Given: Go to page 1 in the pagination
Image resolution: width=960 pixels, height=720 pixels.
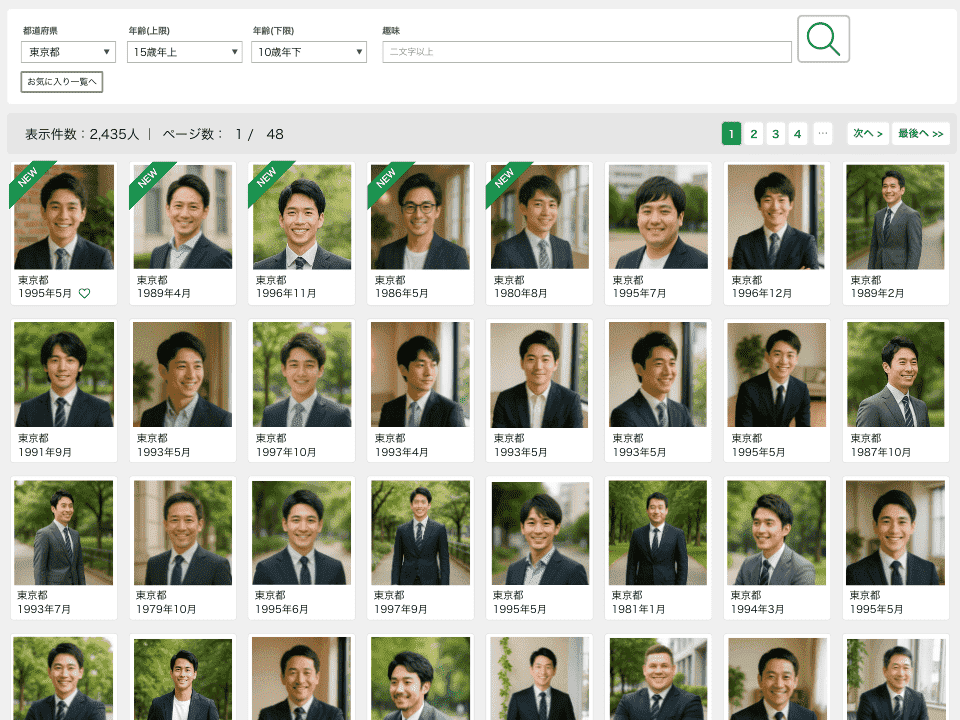Looking at the screenshot, I should coord(731,133).
